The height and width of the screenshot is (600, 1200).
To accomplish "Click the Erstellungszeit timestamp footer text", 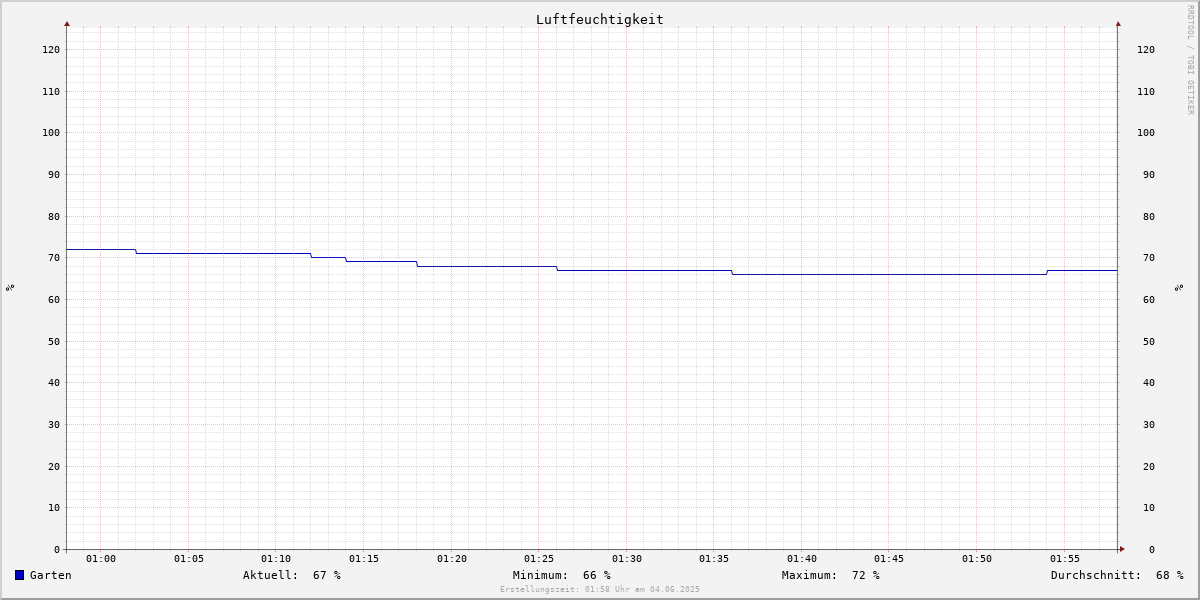I will coord(600,589).
